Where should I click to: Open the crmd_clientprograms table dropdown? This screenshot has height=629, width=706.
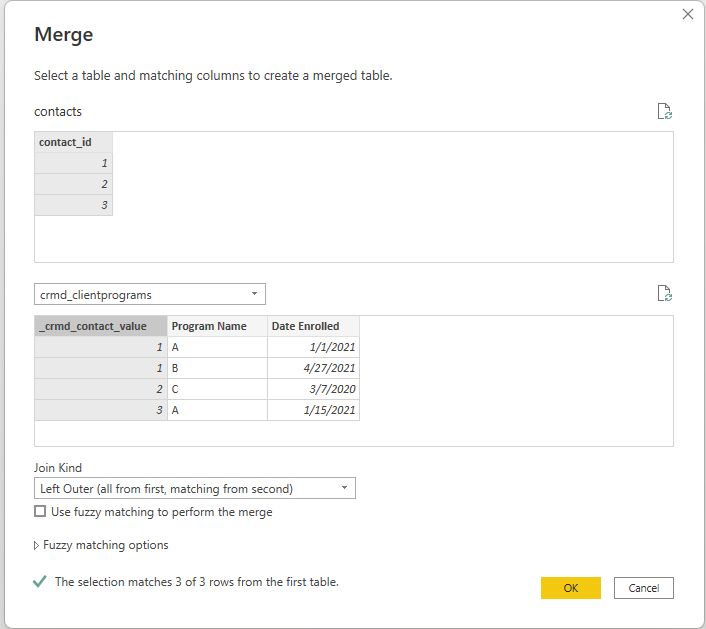[150, 294]
